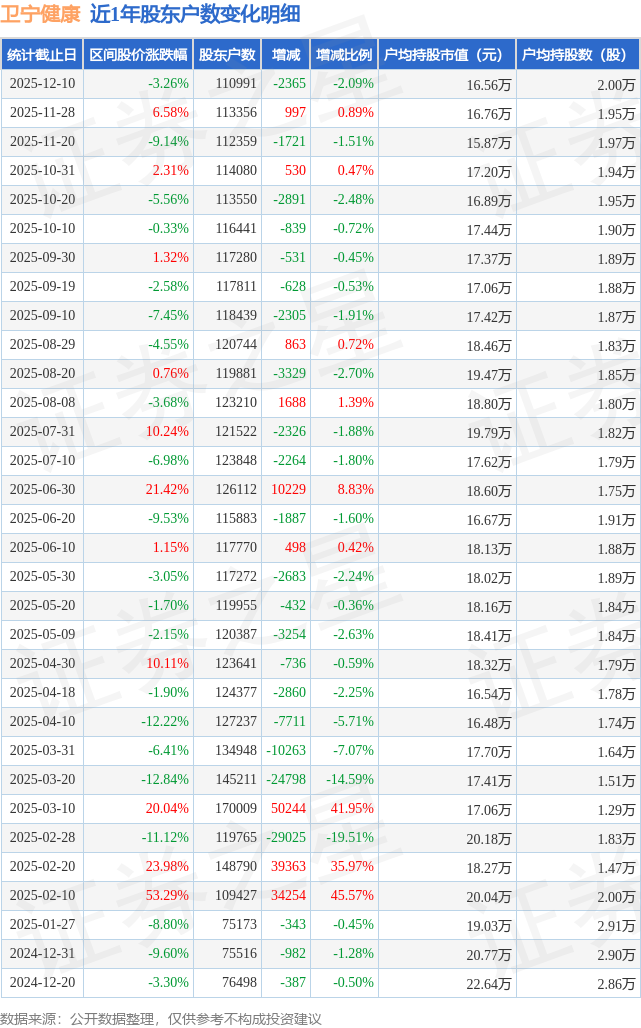Viewport: 641px width, 1028px height.
Task: Click the 户均持股市值(元) column header
Action: [446, 55]
